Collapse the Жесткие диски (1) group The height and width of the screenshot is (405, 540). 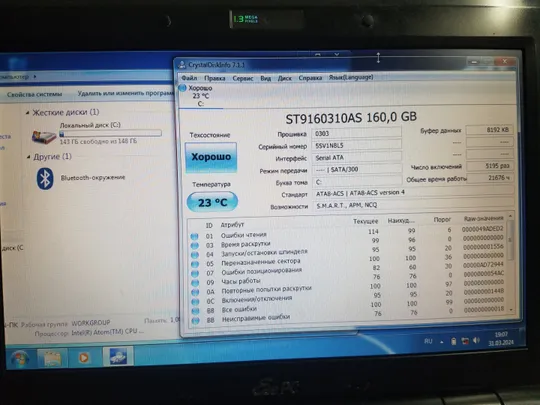(28, 113)
